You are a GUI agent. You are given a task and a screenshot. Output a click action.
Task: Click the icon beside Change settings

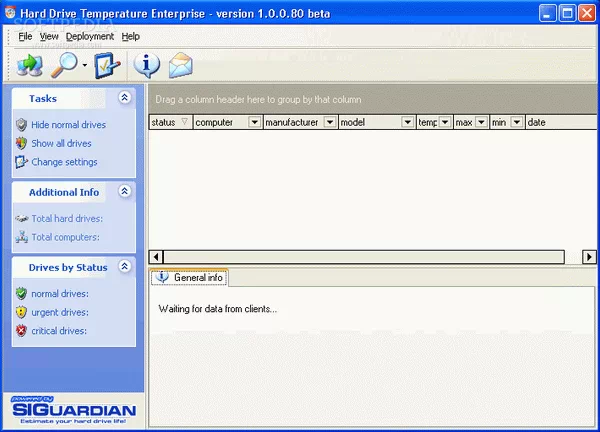[x=21, y=162]
